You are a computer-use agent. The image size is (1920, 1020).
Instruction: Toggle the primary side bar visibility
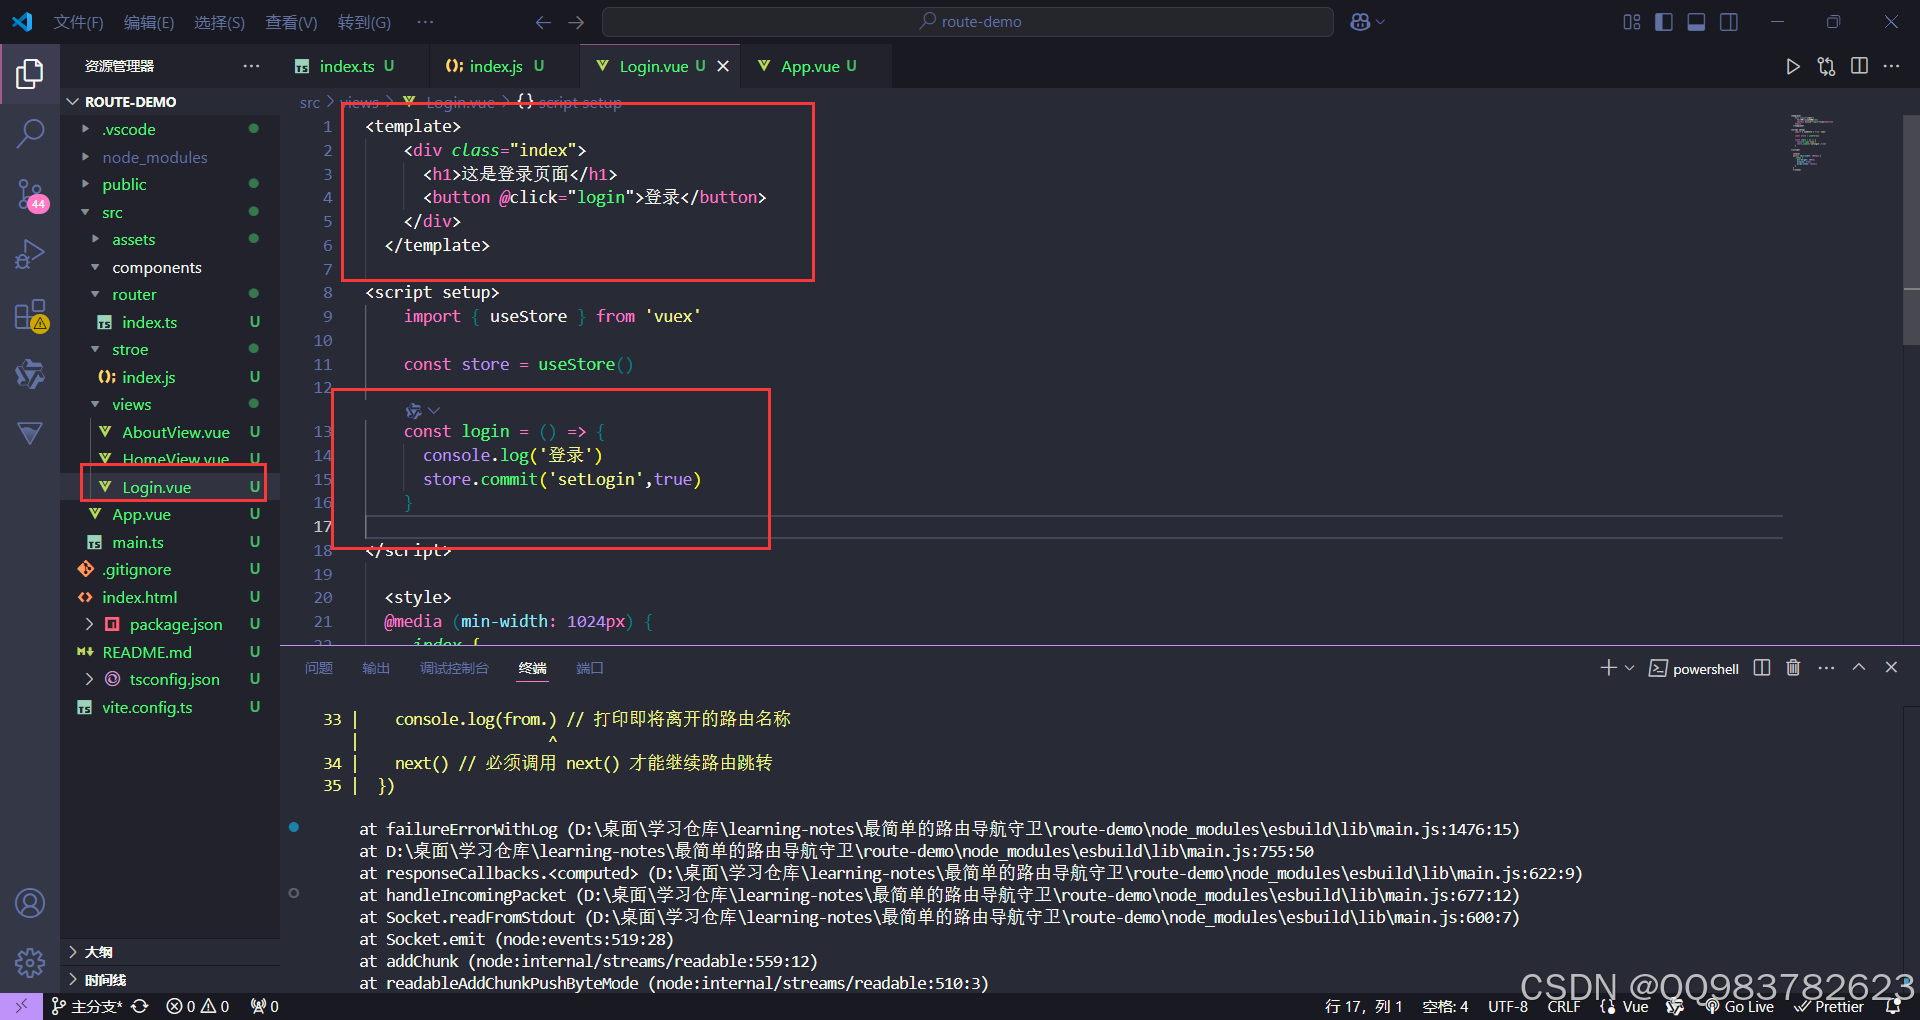coord(1664,22)
